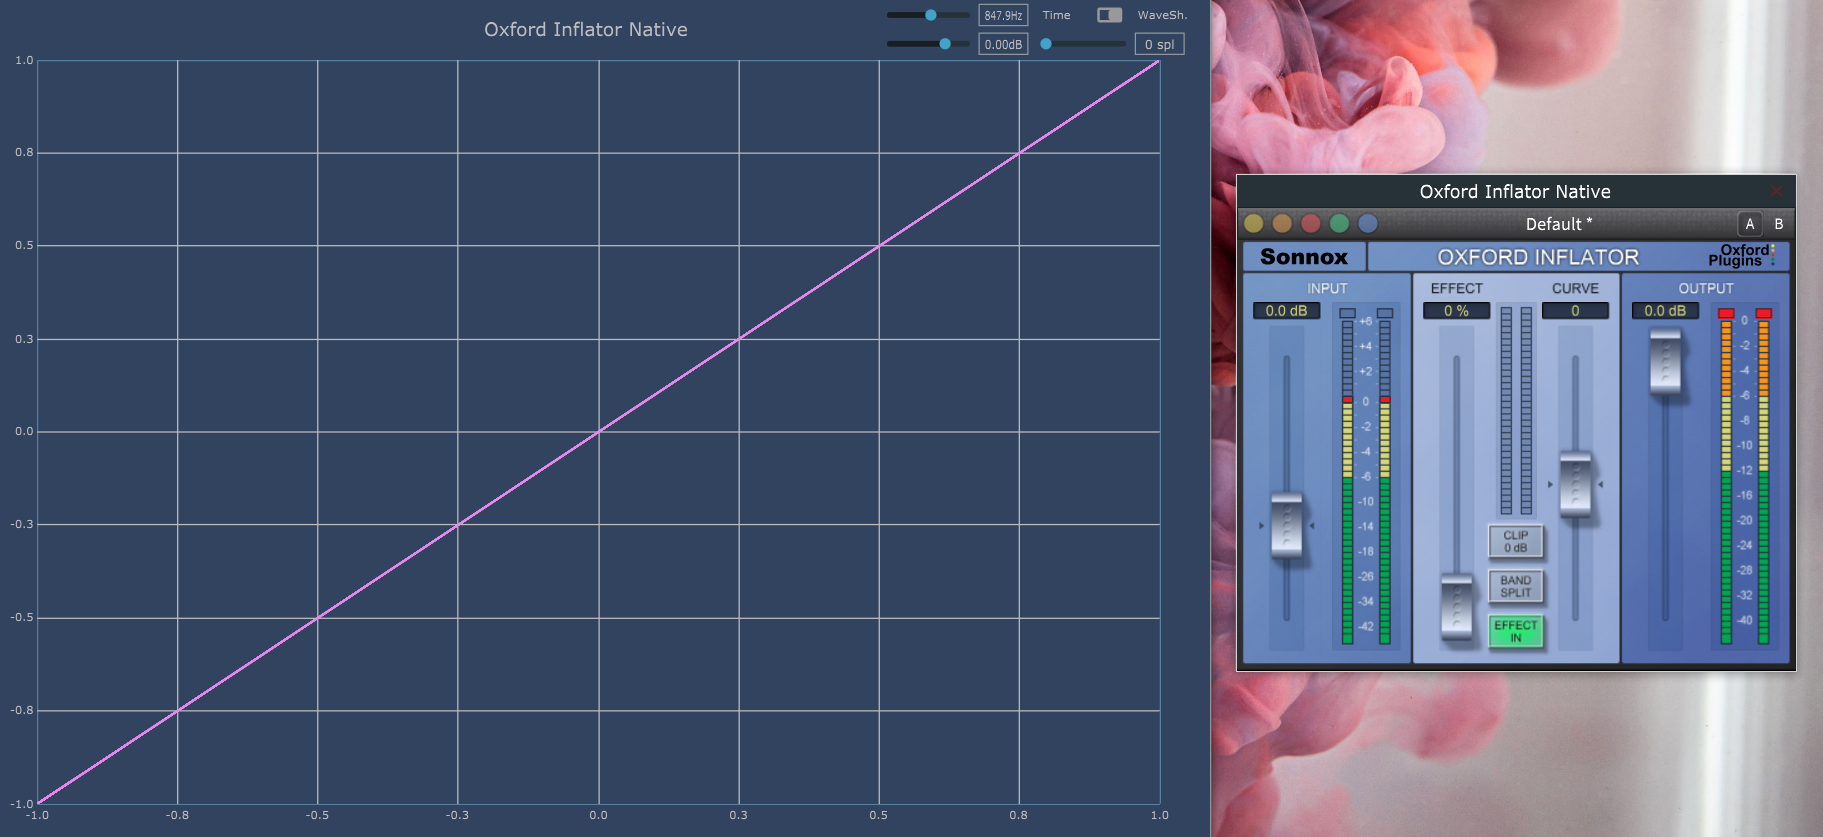Click the Time label
1823x837 pixels.
click(1056, 15)
